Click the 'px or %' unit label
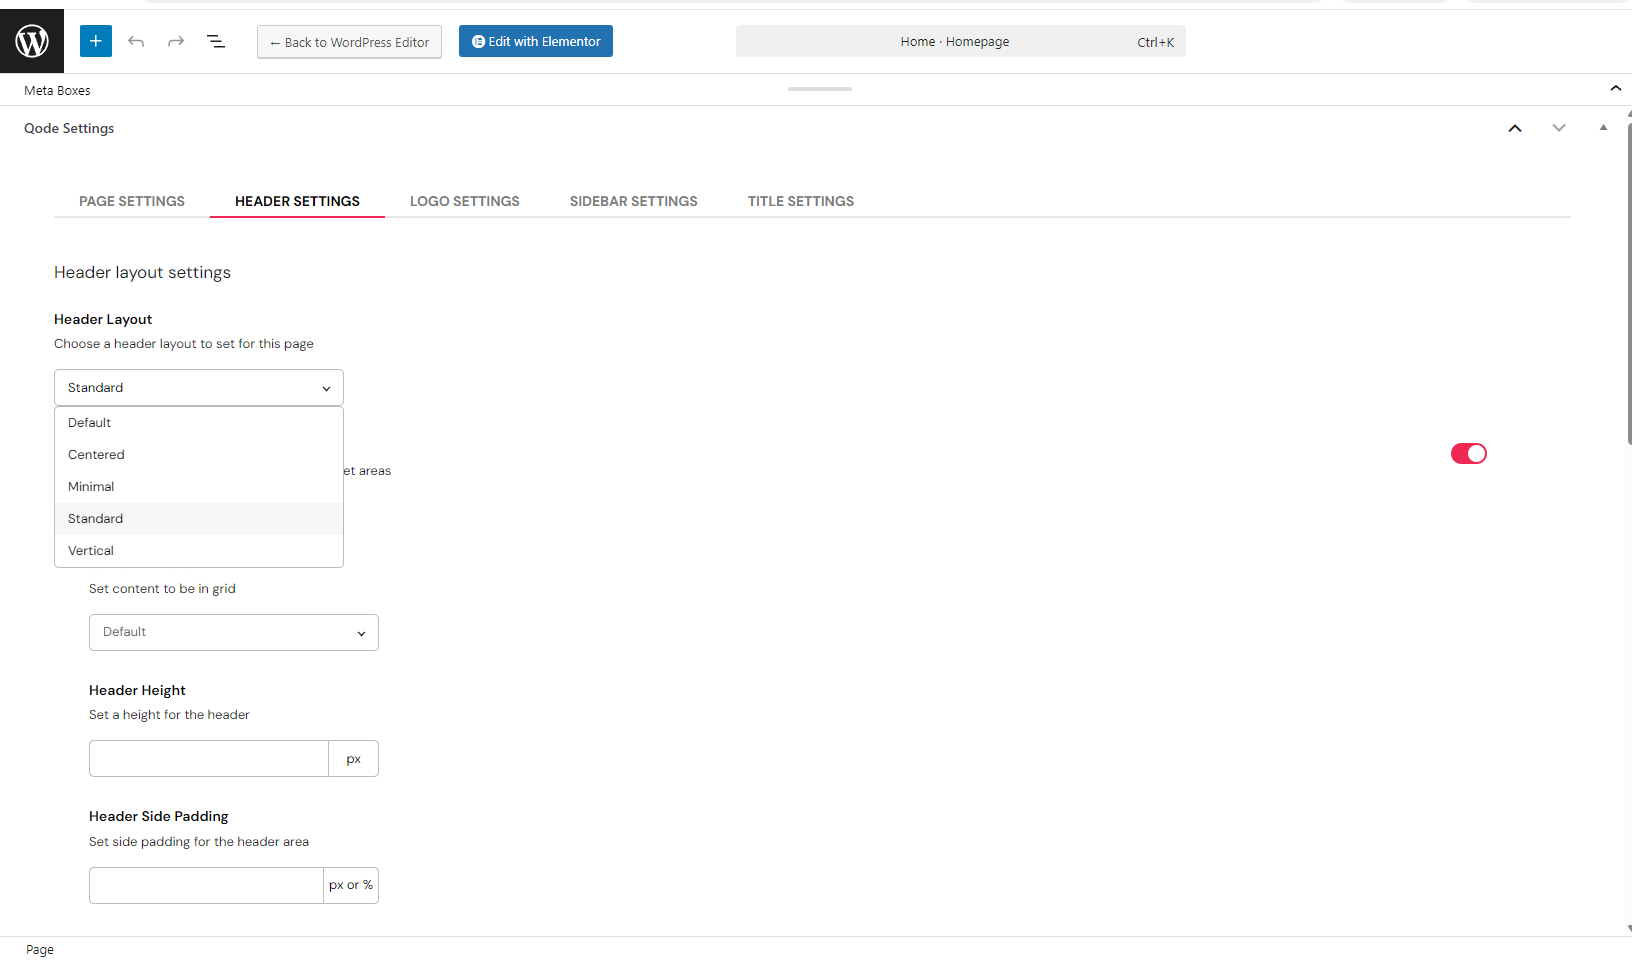 [351, 885]
